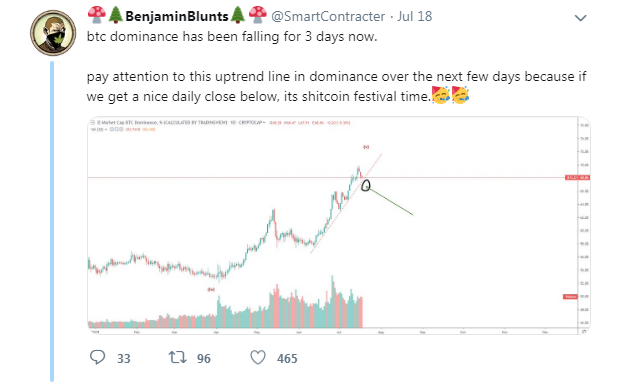The image size is (624, 386).
Task: Open the BTC dominance chart image
Action: point(339,225)
